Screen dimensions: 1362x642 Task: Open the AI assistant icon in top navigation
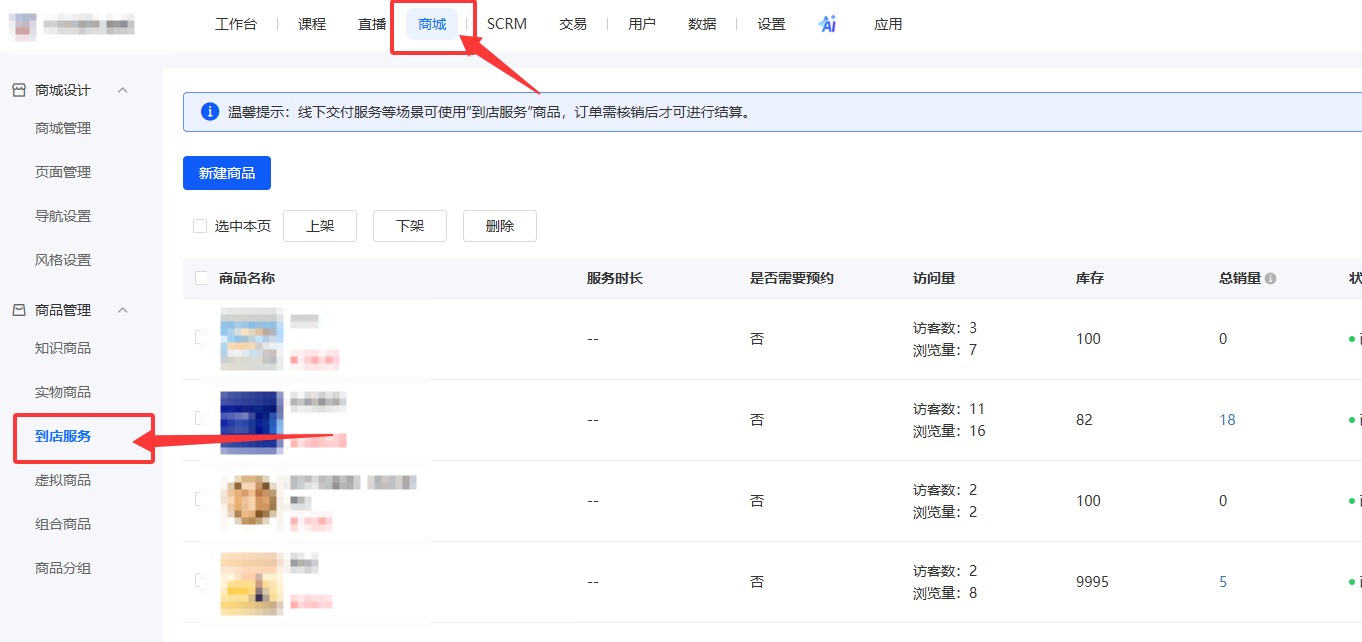point(827,24)
